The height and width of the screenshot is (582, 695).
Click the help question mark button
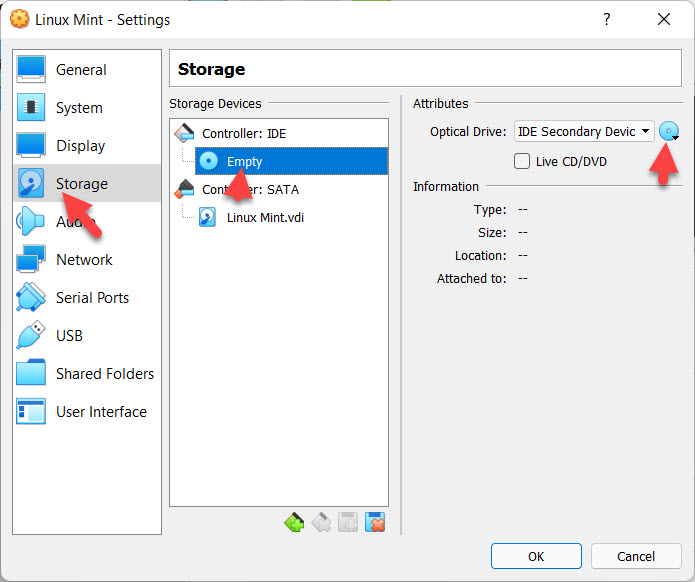(x=607, y=19)
